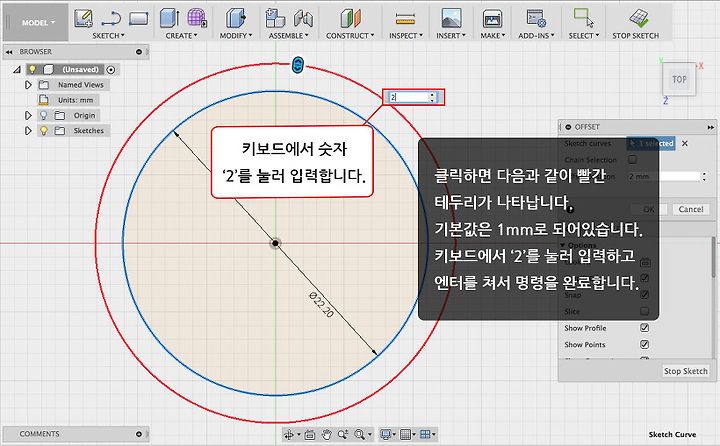Toggle the Snap checkbox
This screenshot has height=446, width=720.
pyautogui.click(x=644, y=294)
